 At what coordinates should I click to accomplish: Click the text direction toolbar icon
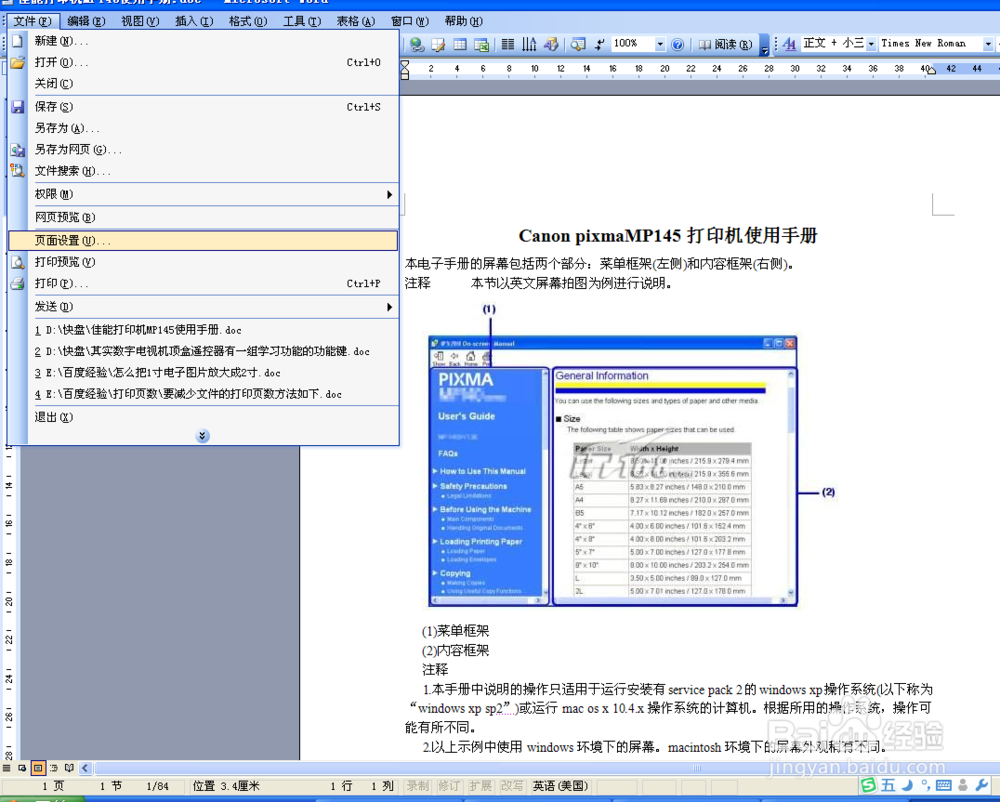pos(529,44)
